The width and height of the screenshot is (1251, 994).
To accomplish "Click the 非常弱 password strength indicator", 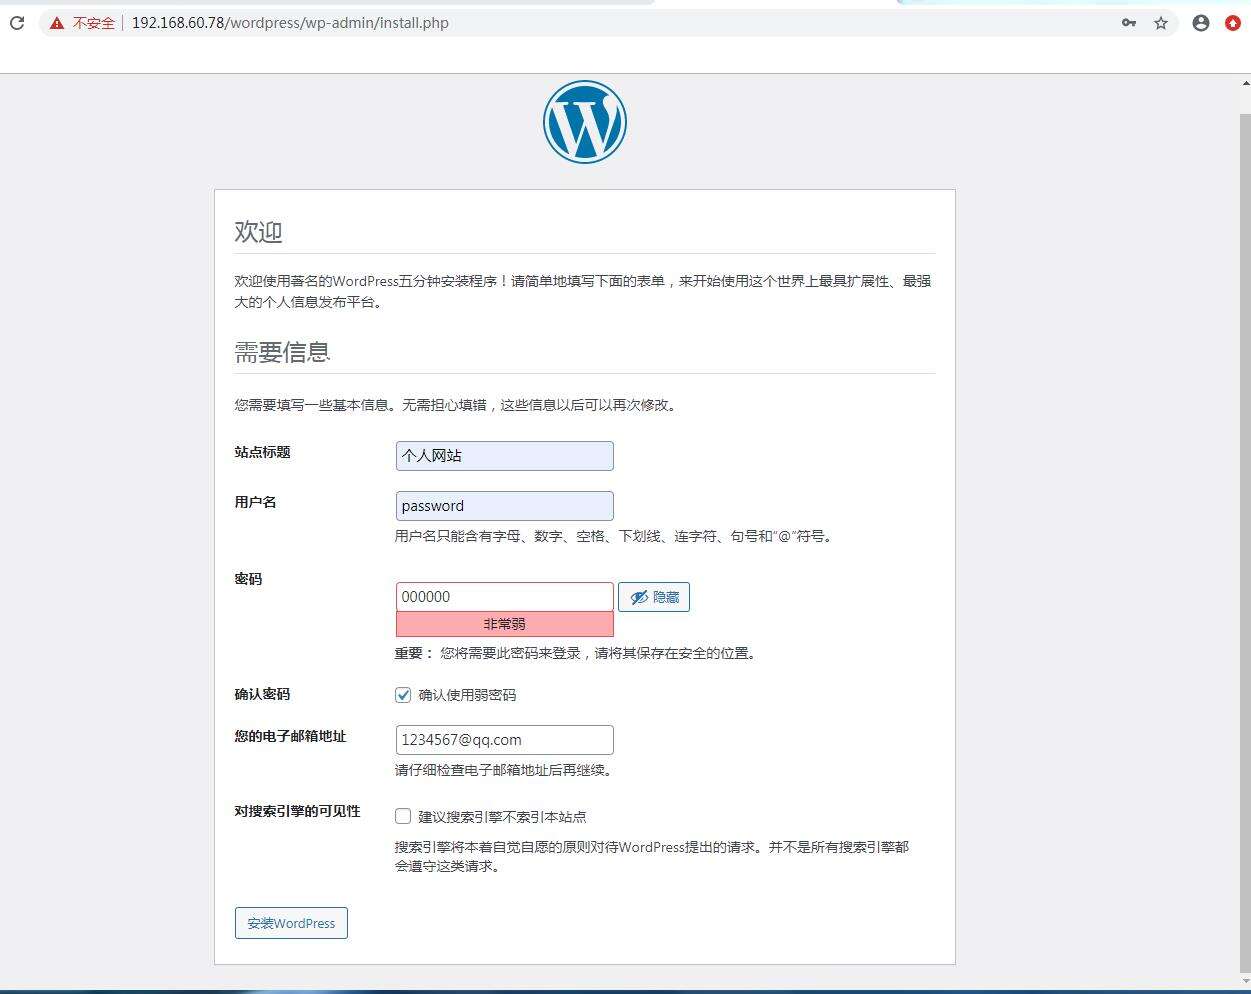I will click(505, 624).
